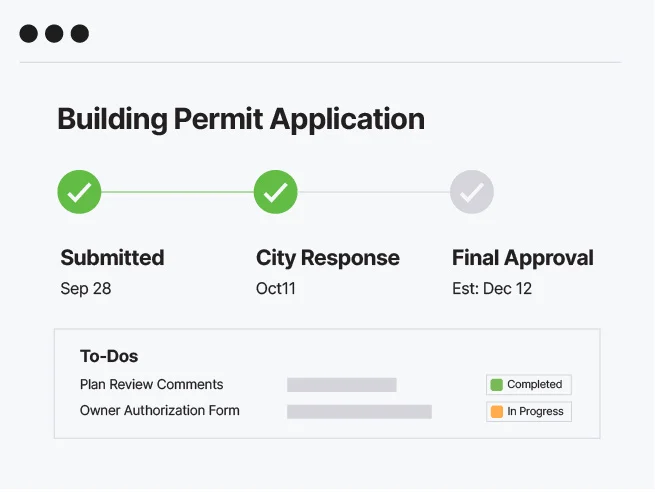Select the In Progress status badge
Image resolution: width=655 pixels, height=492 pixels.
pos(528,412)
